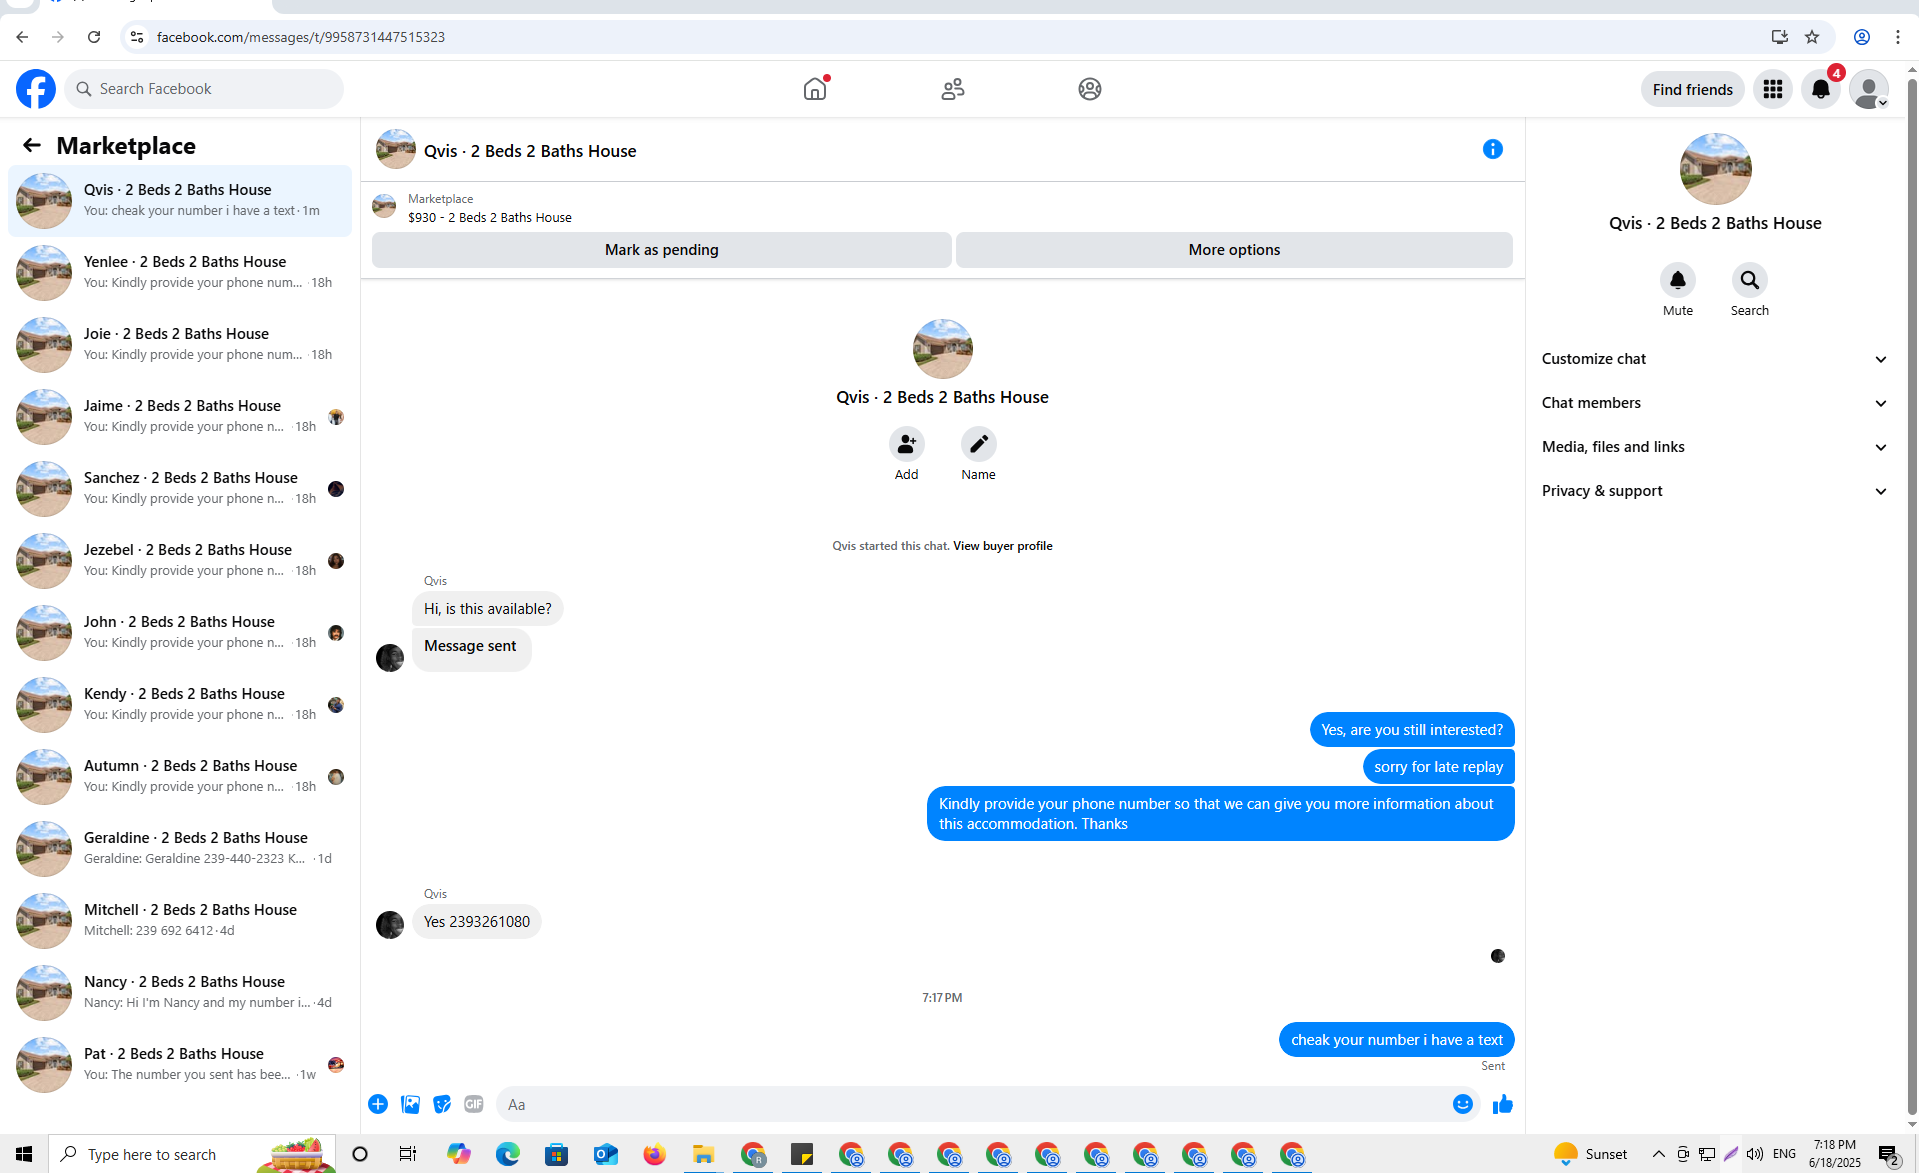The width and height of the screenshot is (1919, 1173).
Task: Click the More options button
Action: click(x=1234, y=250)
